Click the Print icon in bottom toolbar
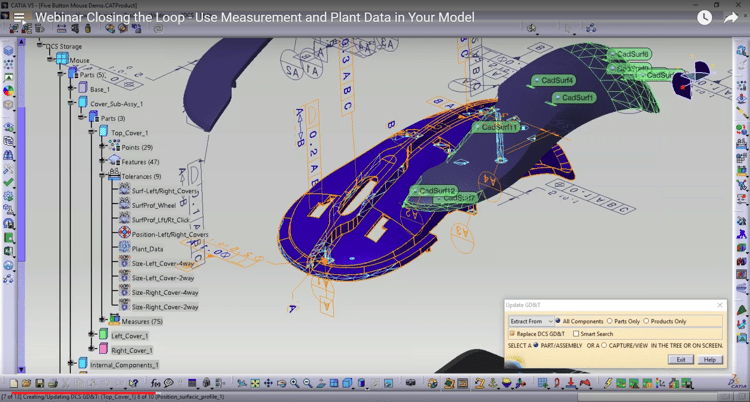 point(53,383)
